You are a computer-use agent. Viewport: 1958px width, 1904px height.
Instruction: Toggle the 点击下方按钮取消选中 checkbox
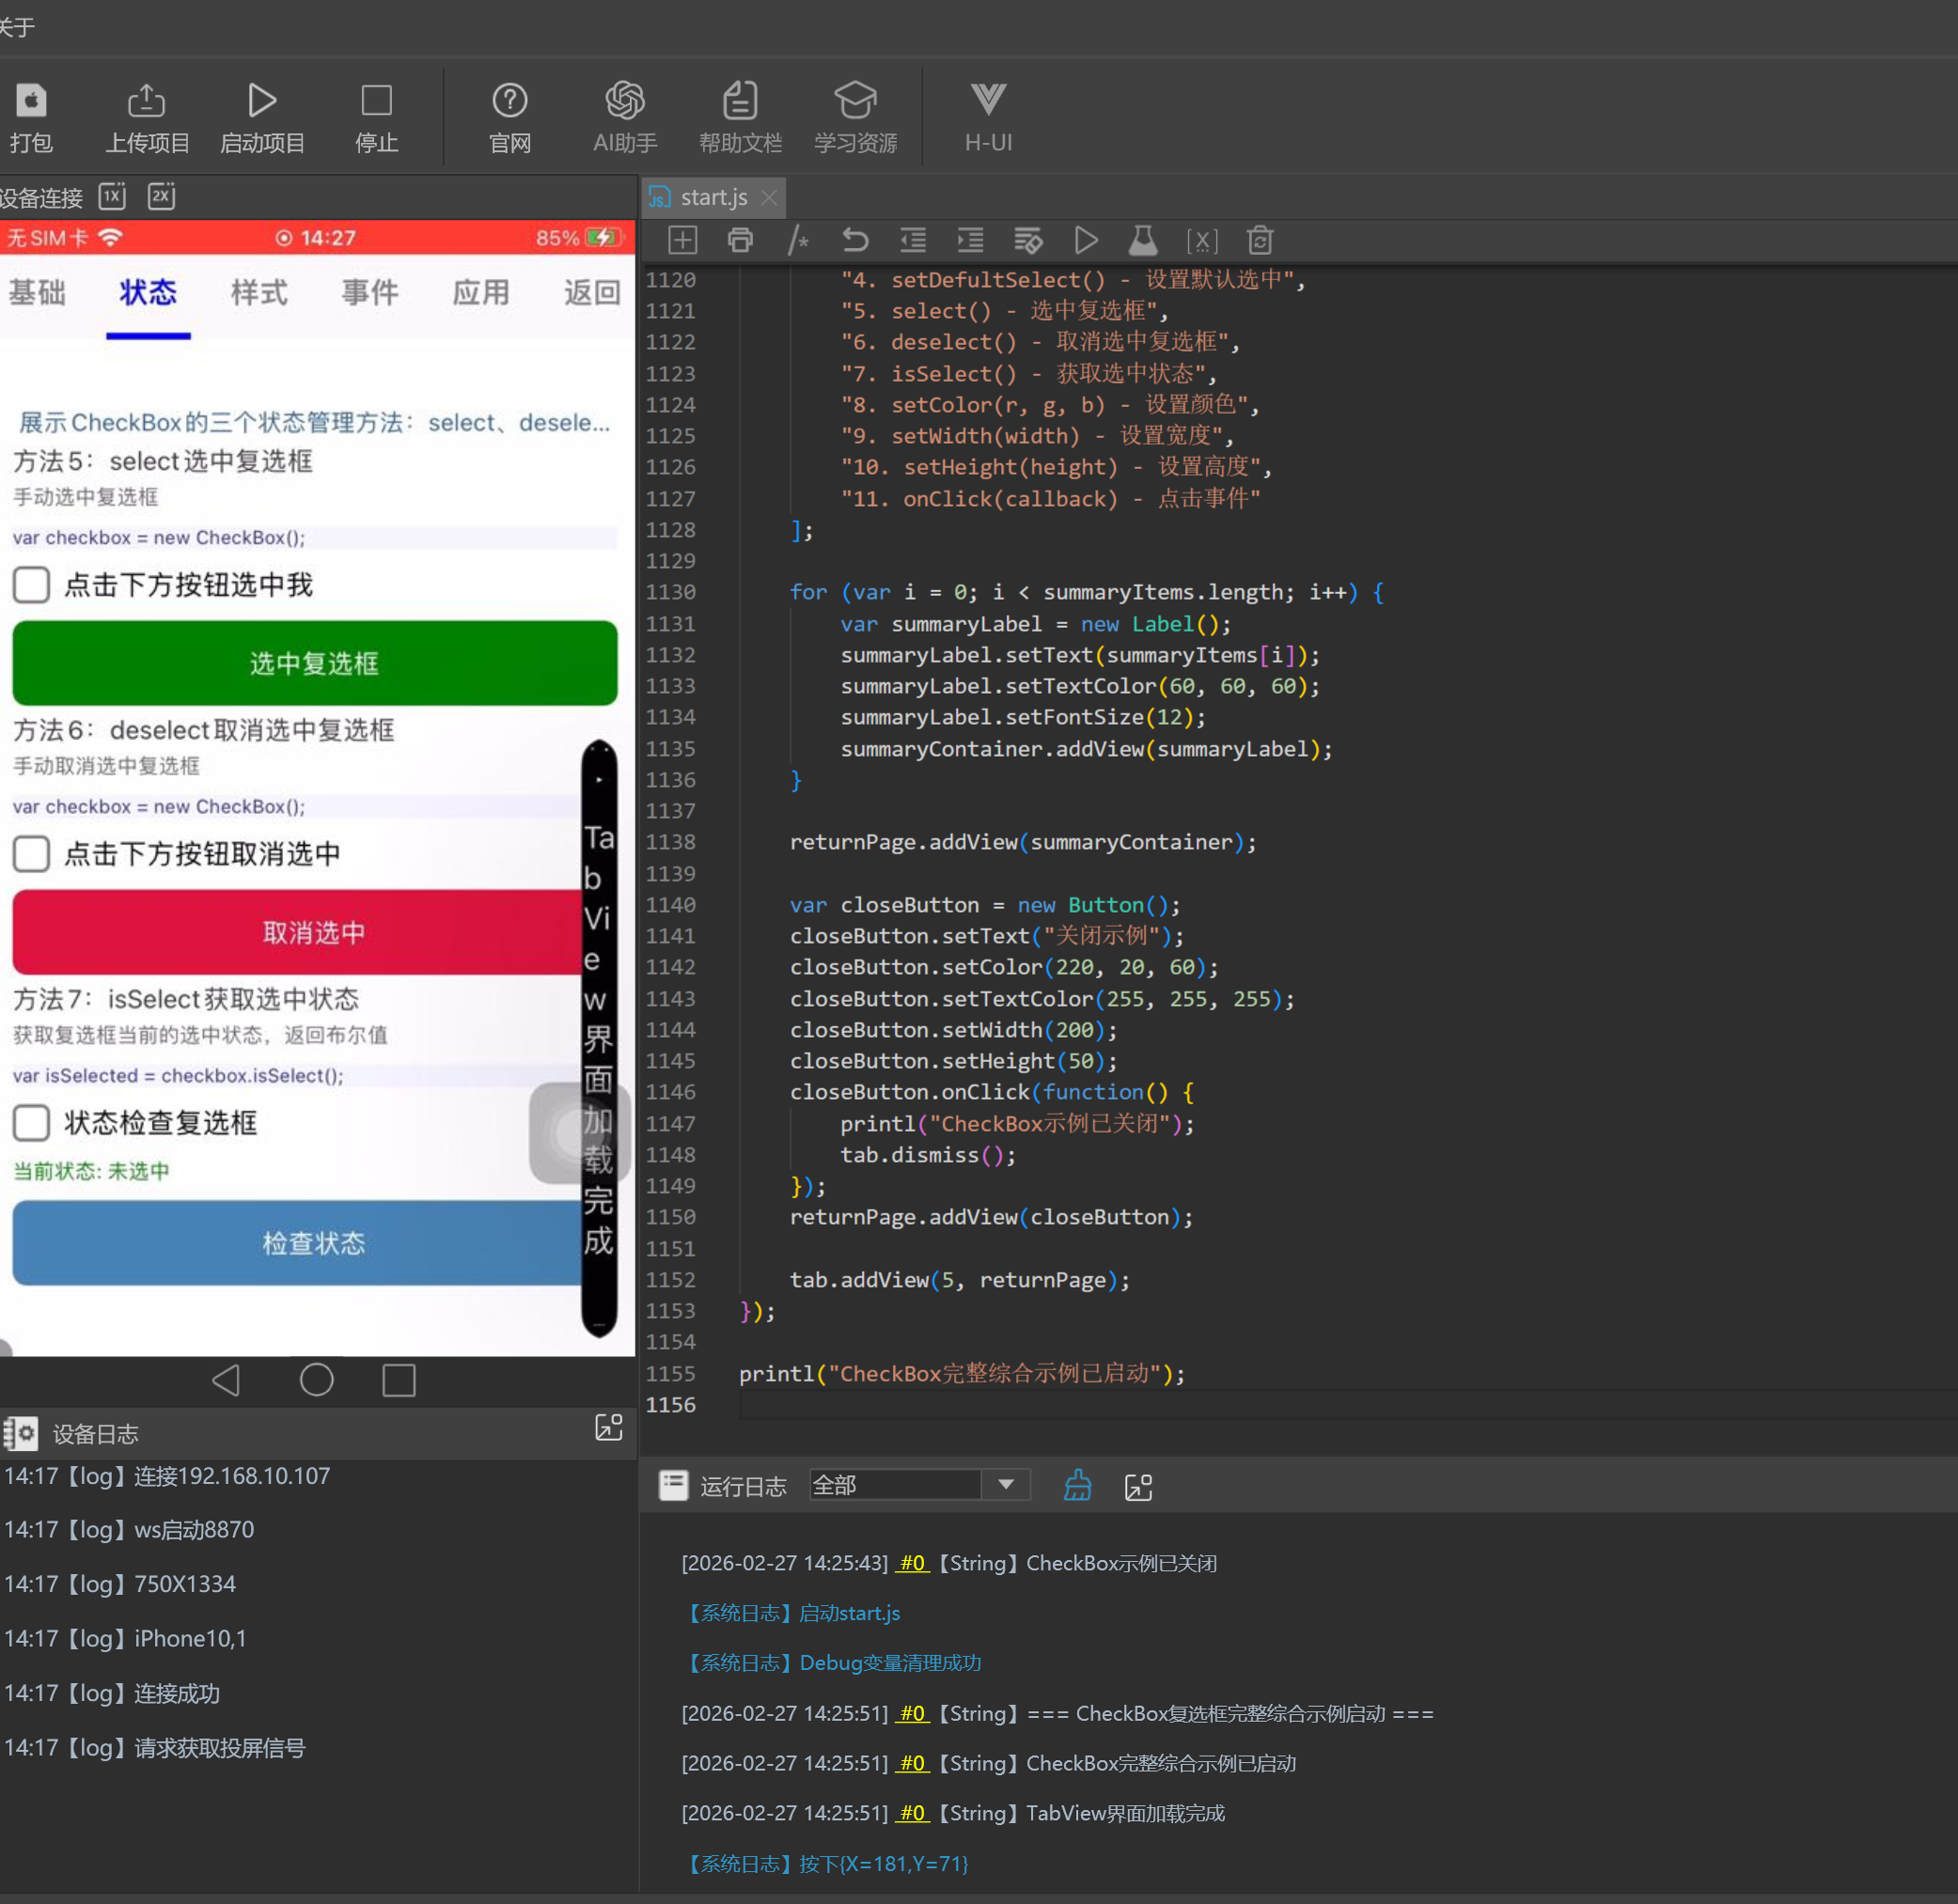[32, 854]
